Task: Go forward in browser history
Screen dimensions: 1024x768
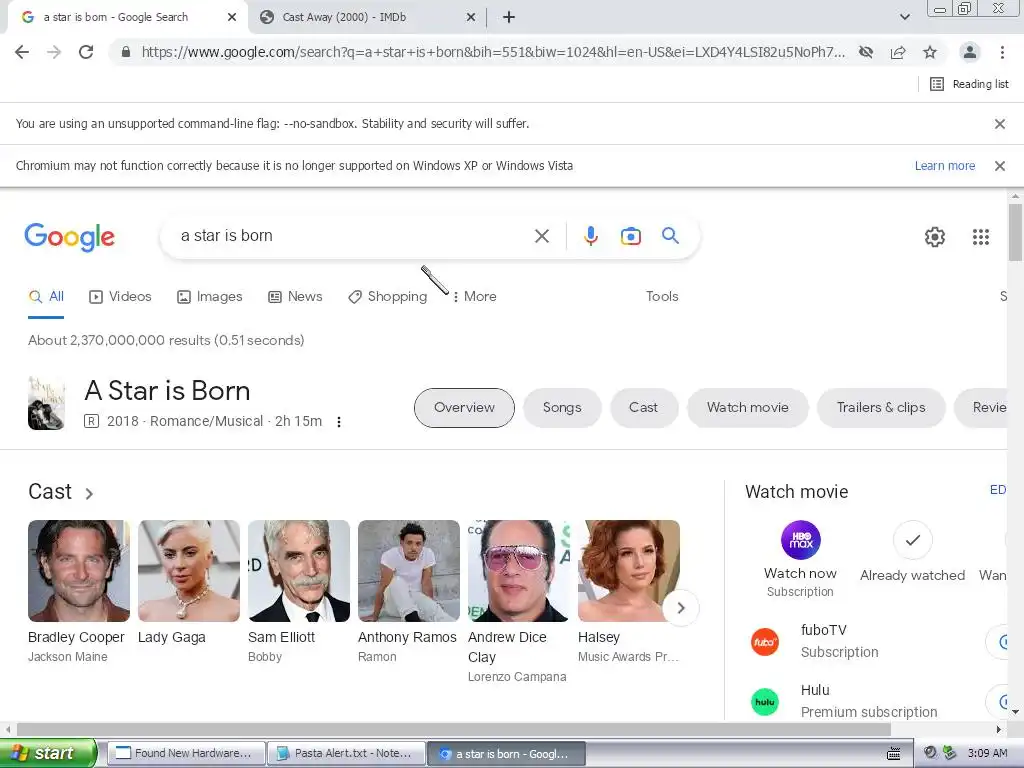Action: 54,52
